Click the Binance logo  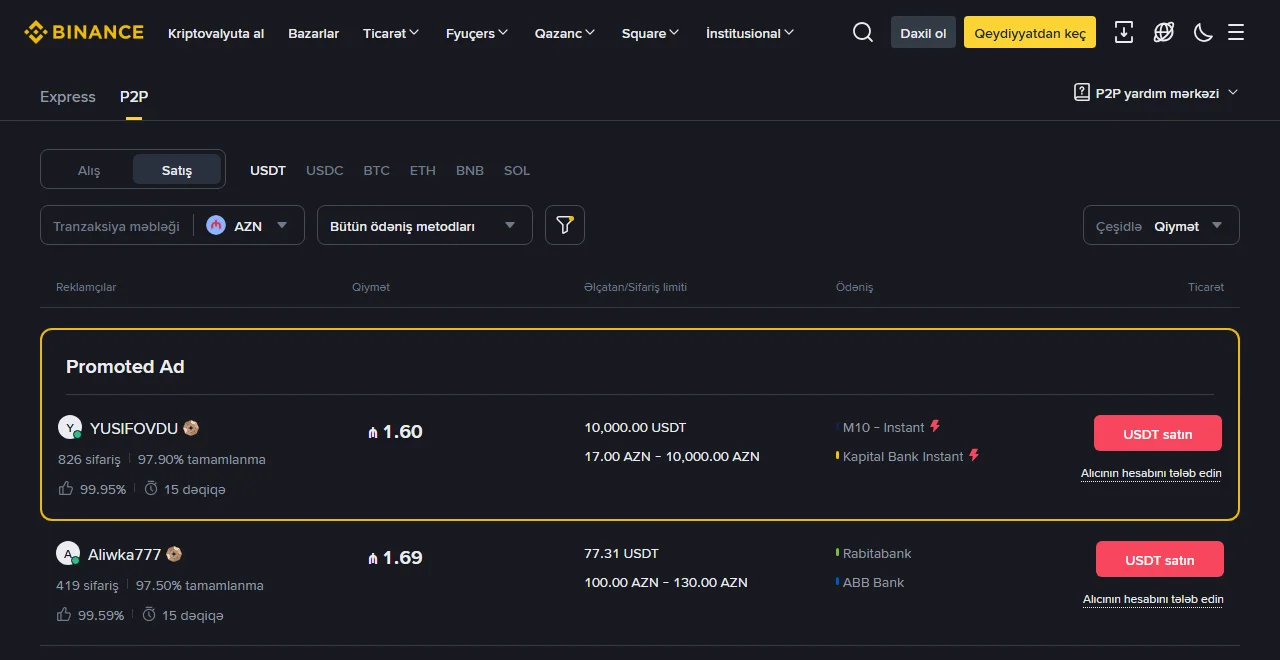click(84, 32)
